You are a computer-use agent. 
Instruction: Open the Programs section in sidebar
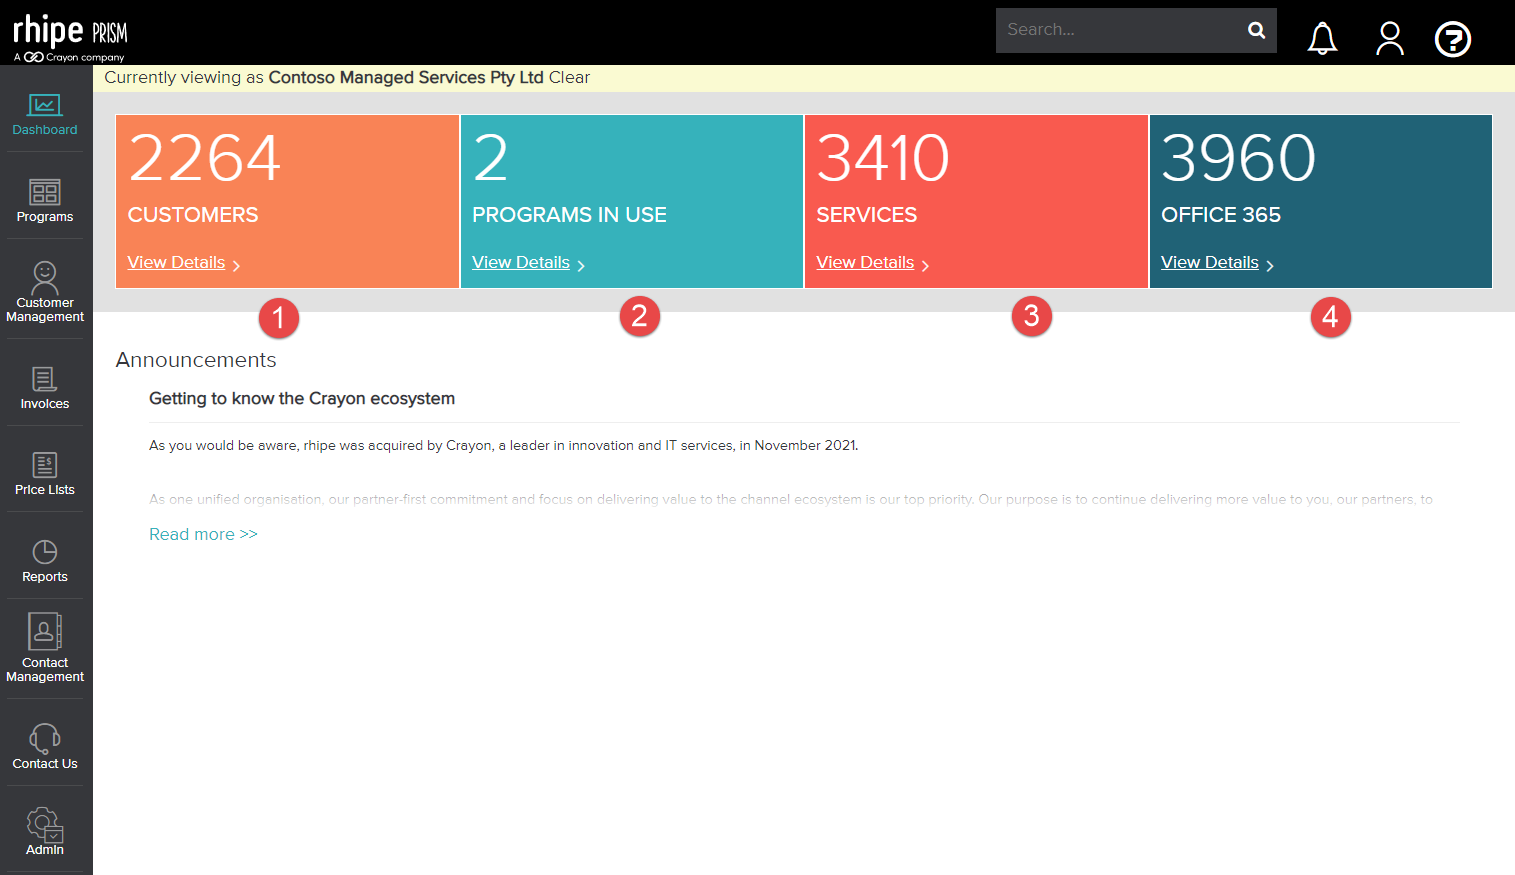coord(44,199)
